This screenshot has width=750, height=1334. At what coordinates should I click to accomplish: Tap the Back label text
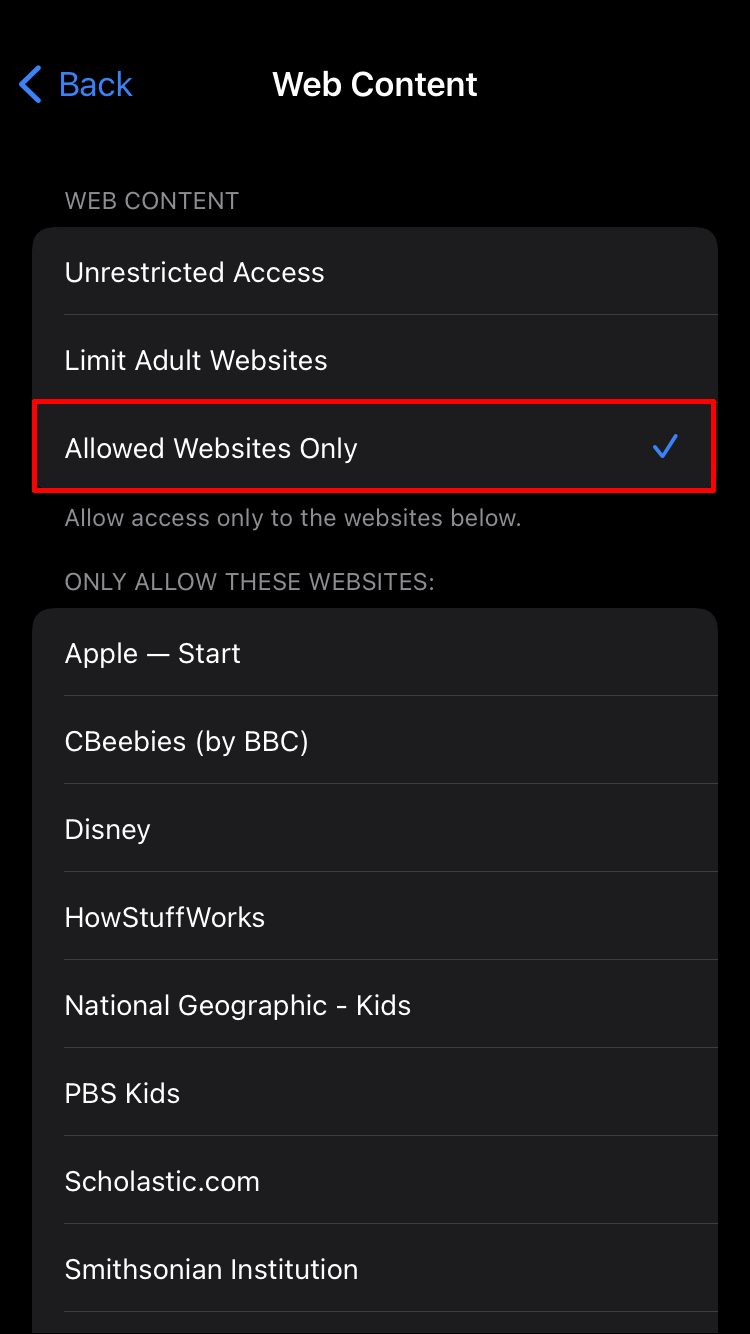[96, 85]
